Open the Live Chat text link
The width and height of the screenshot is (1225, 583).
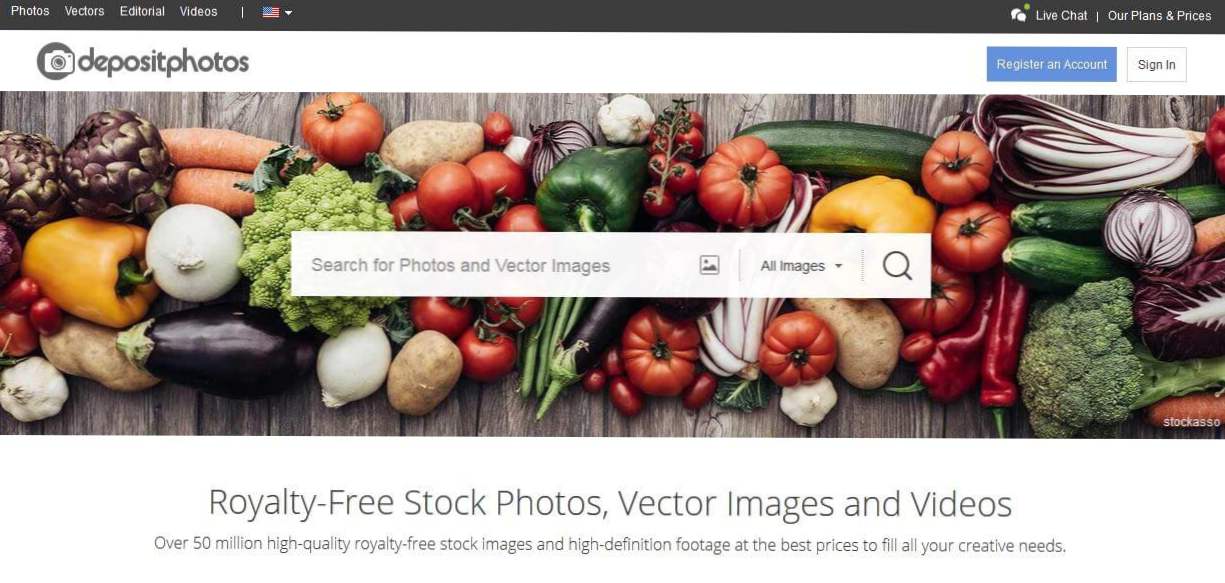click(x=1061, y=15)
